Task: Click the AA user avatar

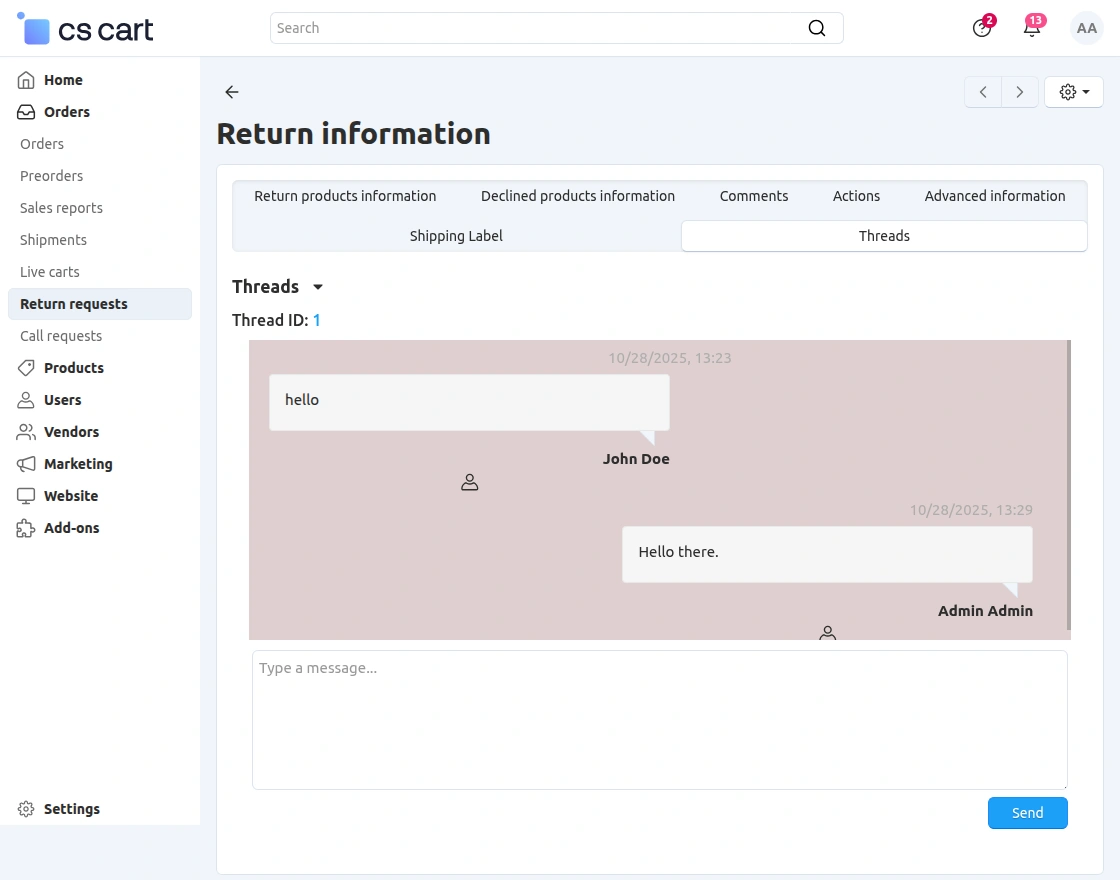Action: click(x=1086, y=28)
